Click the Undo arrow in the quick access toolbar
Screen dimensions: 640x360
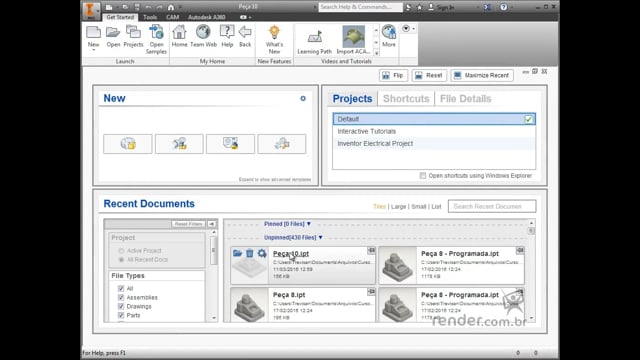click(148, 7)
